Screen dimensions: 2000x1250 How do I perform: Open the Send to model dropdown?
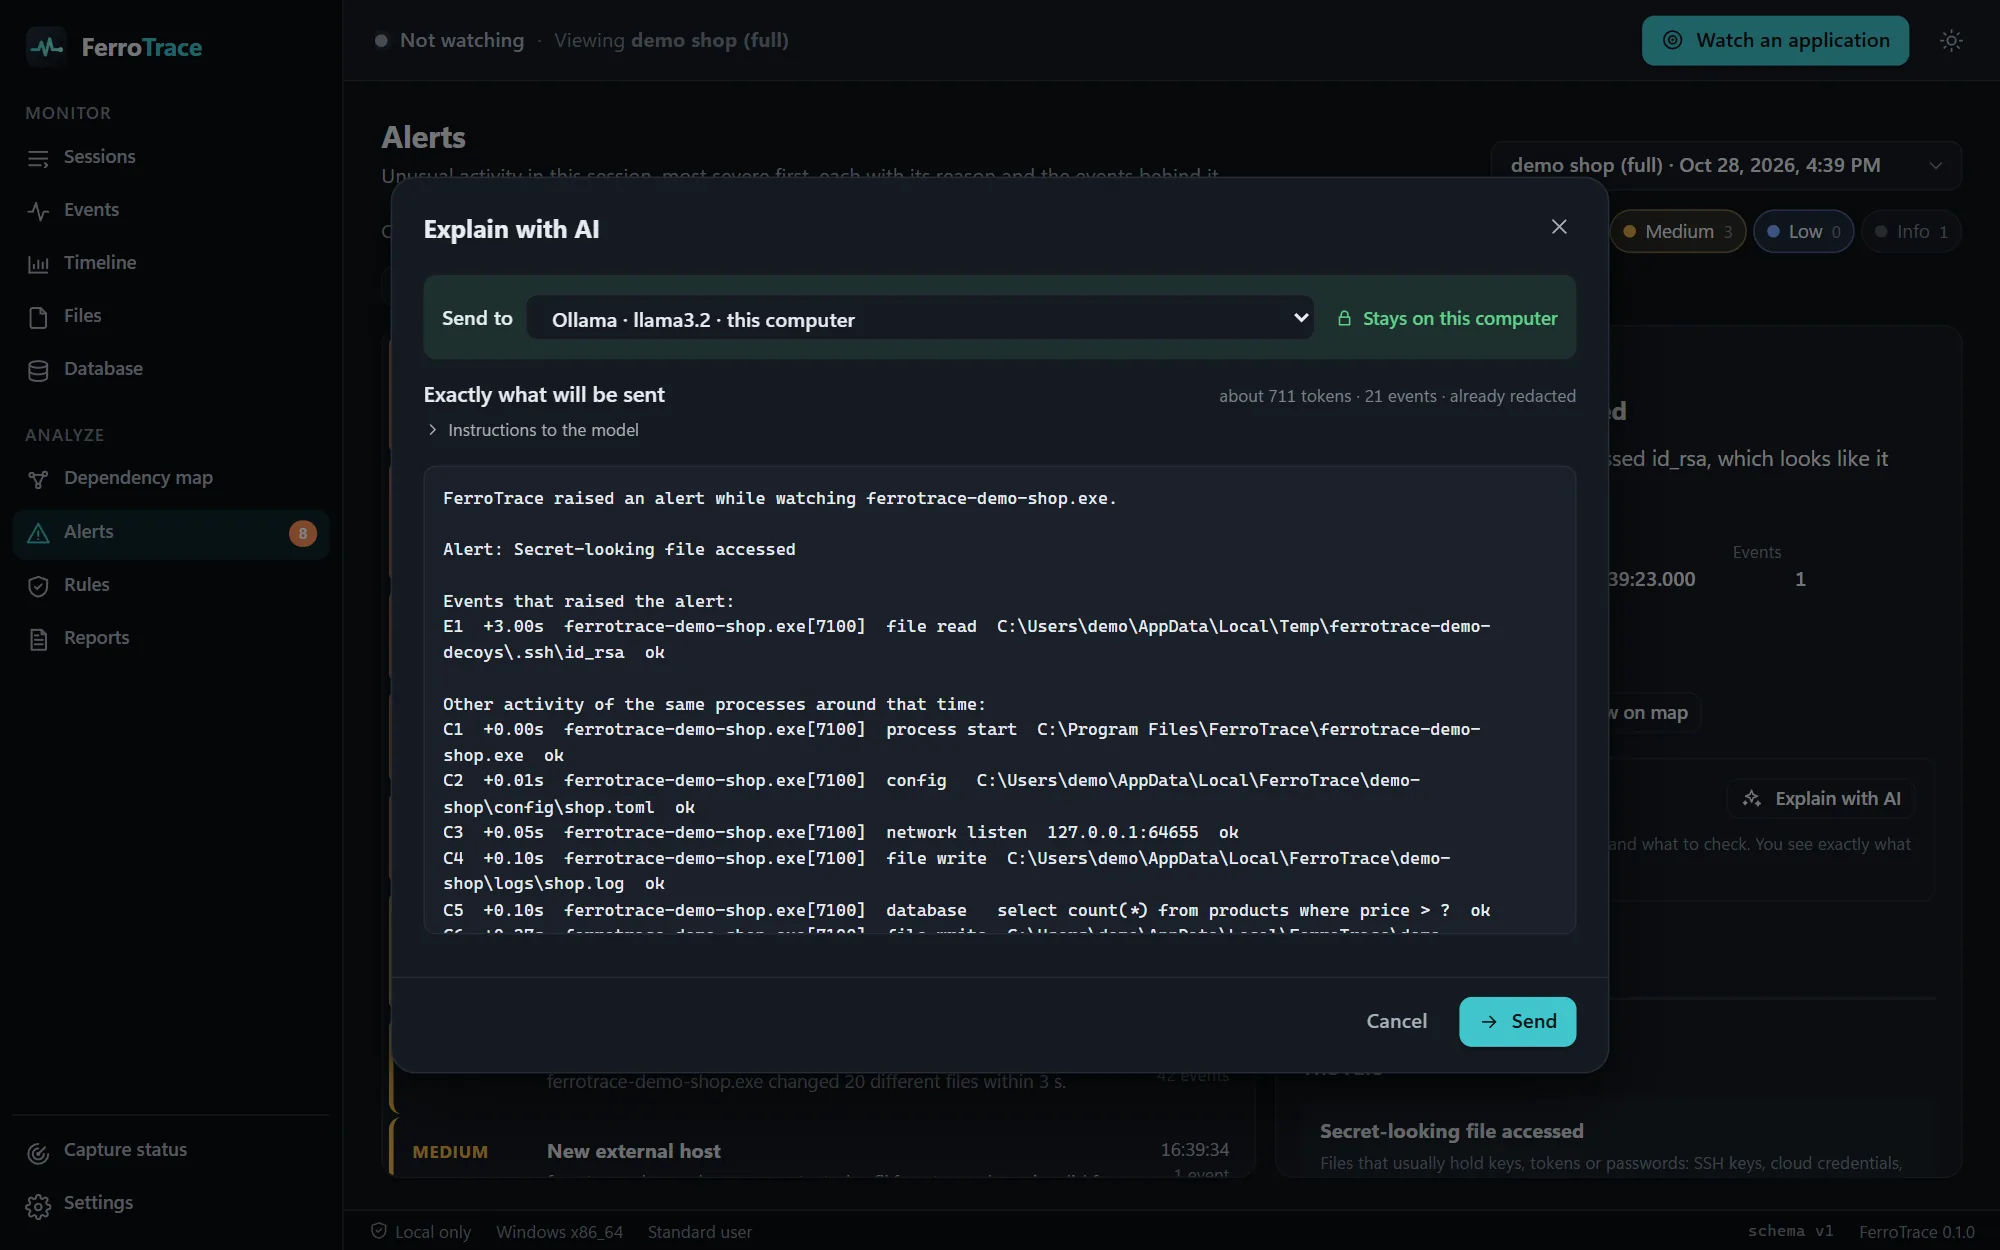click(920, 319)
